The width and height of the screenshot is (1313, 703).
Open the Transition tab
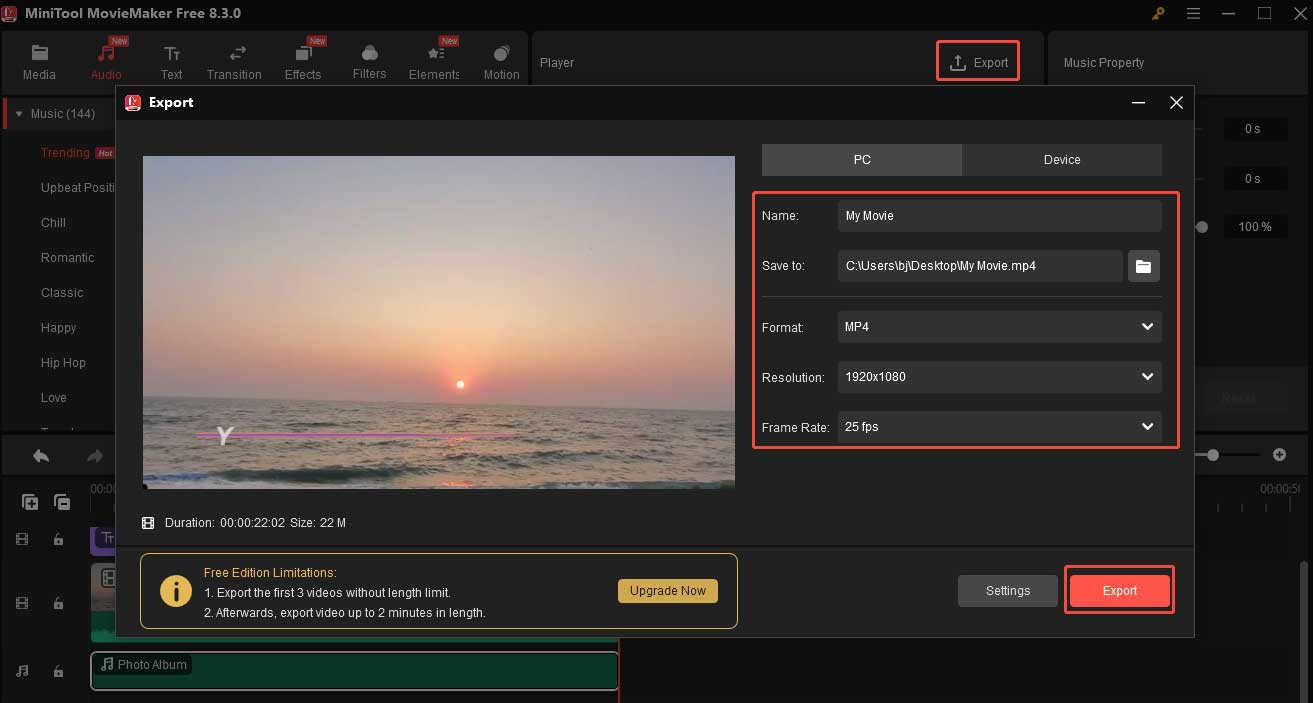point(234,62)
